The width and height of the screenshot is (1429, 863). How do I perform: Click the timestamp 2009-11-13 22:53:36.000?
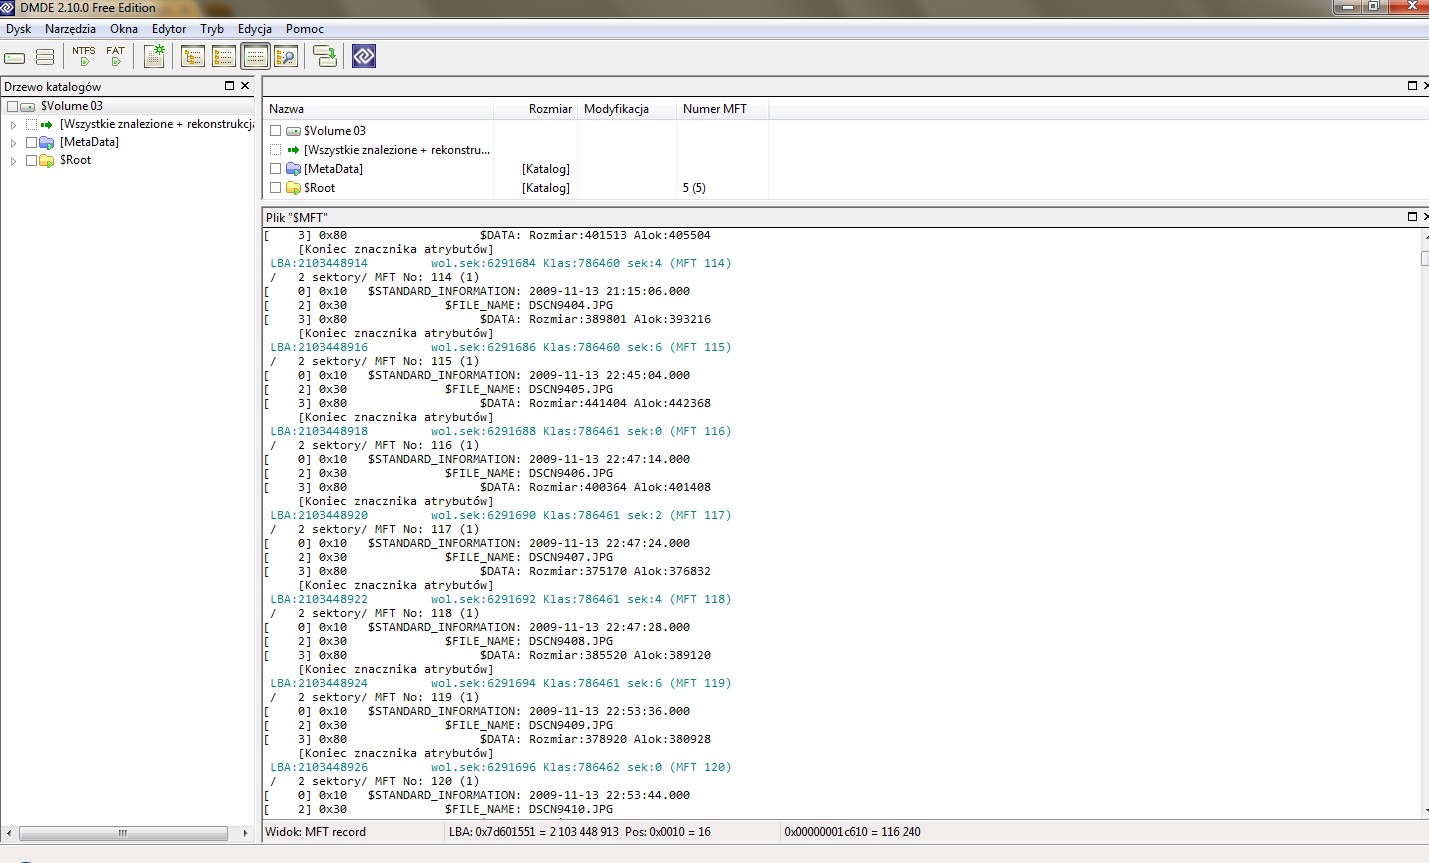click(x=609, y=711)
